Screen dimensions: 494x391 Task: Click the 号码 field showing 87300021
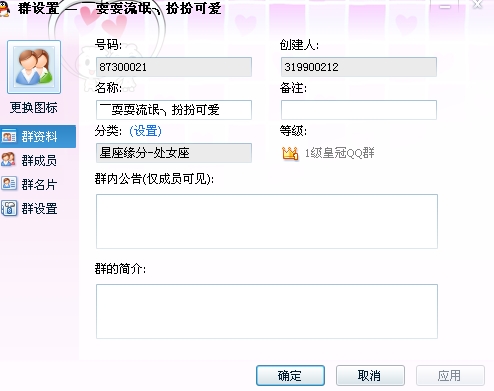point(174,67)
